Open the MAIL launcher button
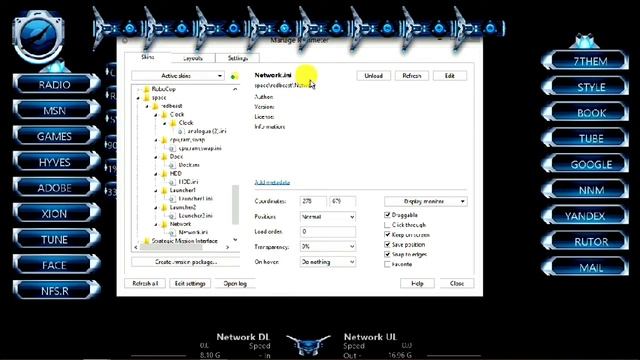Screen dimensions: 640x360 (586, 267)
